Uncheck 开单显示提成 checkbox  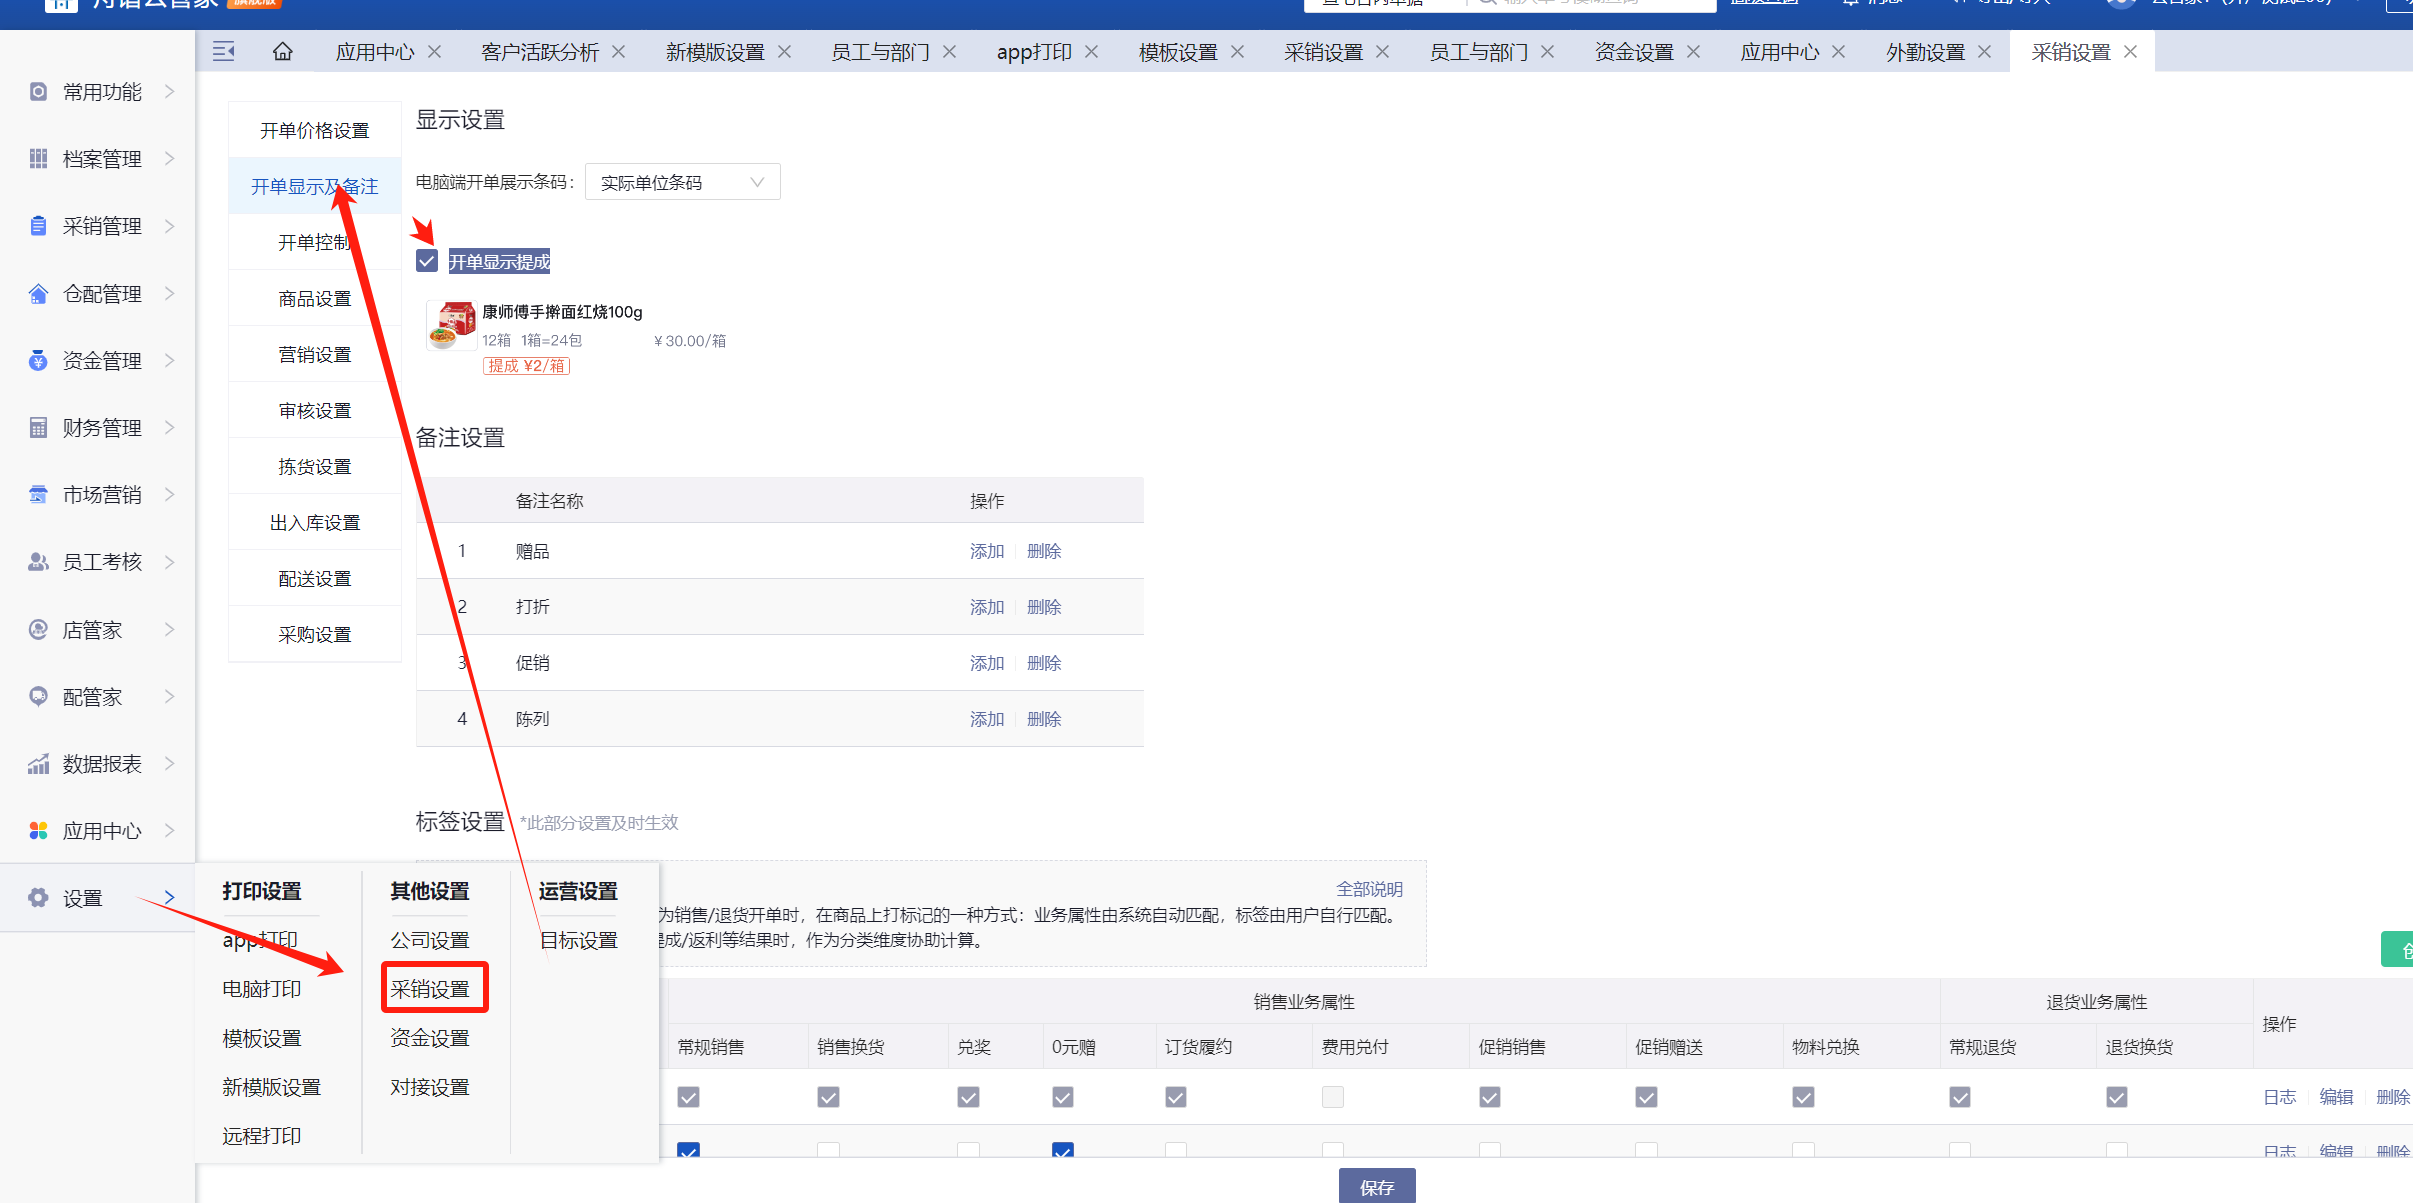click(x=427, y=261)
